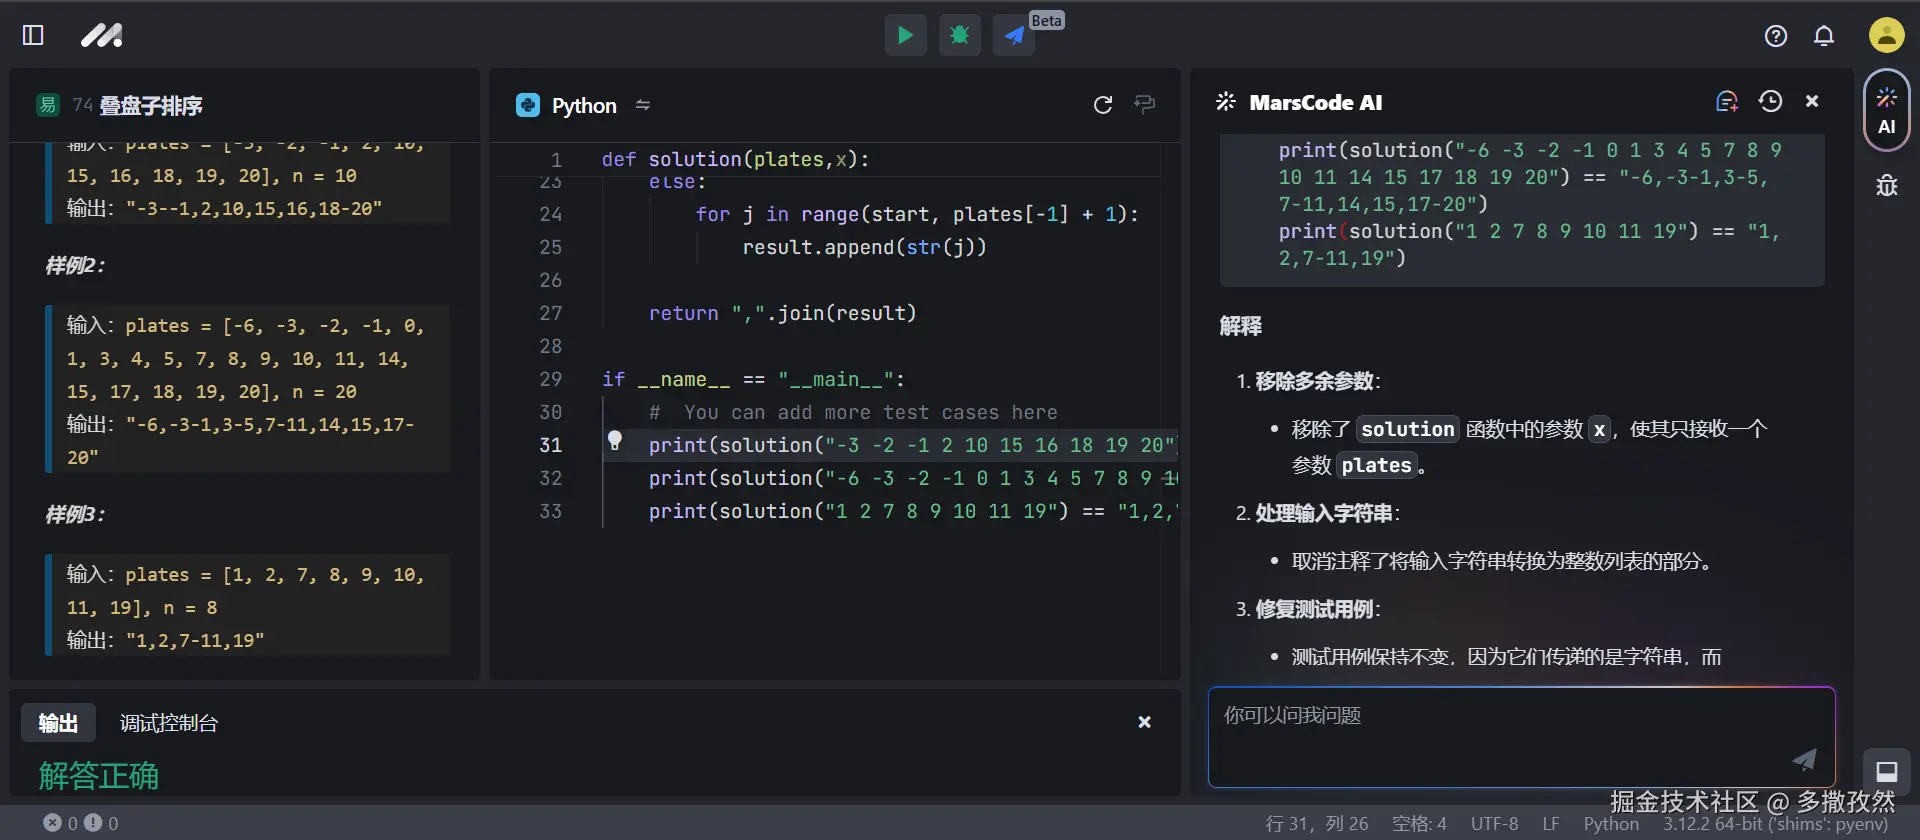
Task: Click line number 33 in the gutter
Action: pyautogui.click(x=551, y=511)
